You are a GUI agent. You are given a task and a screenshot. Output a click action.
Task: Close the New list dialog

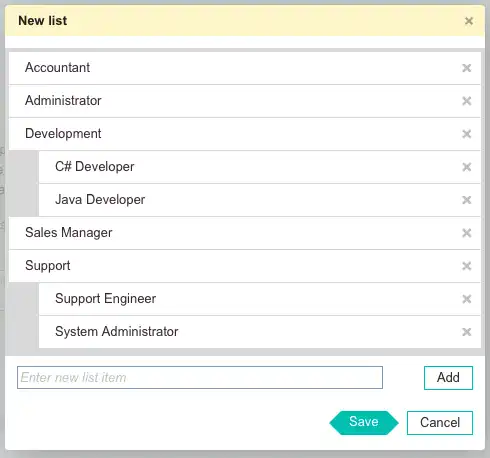click(469, 21)
